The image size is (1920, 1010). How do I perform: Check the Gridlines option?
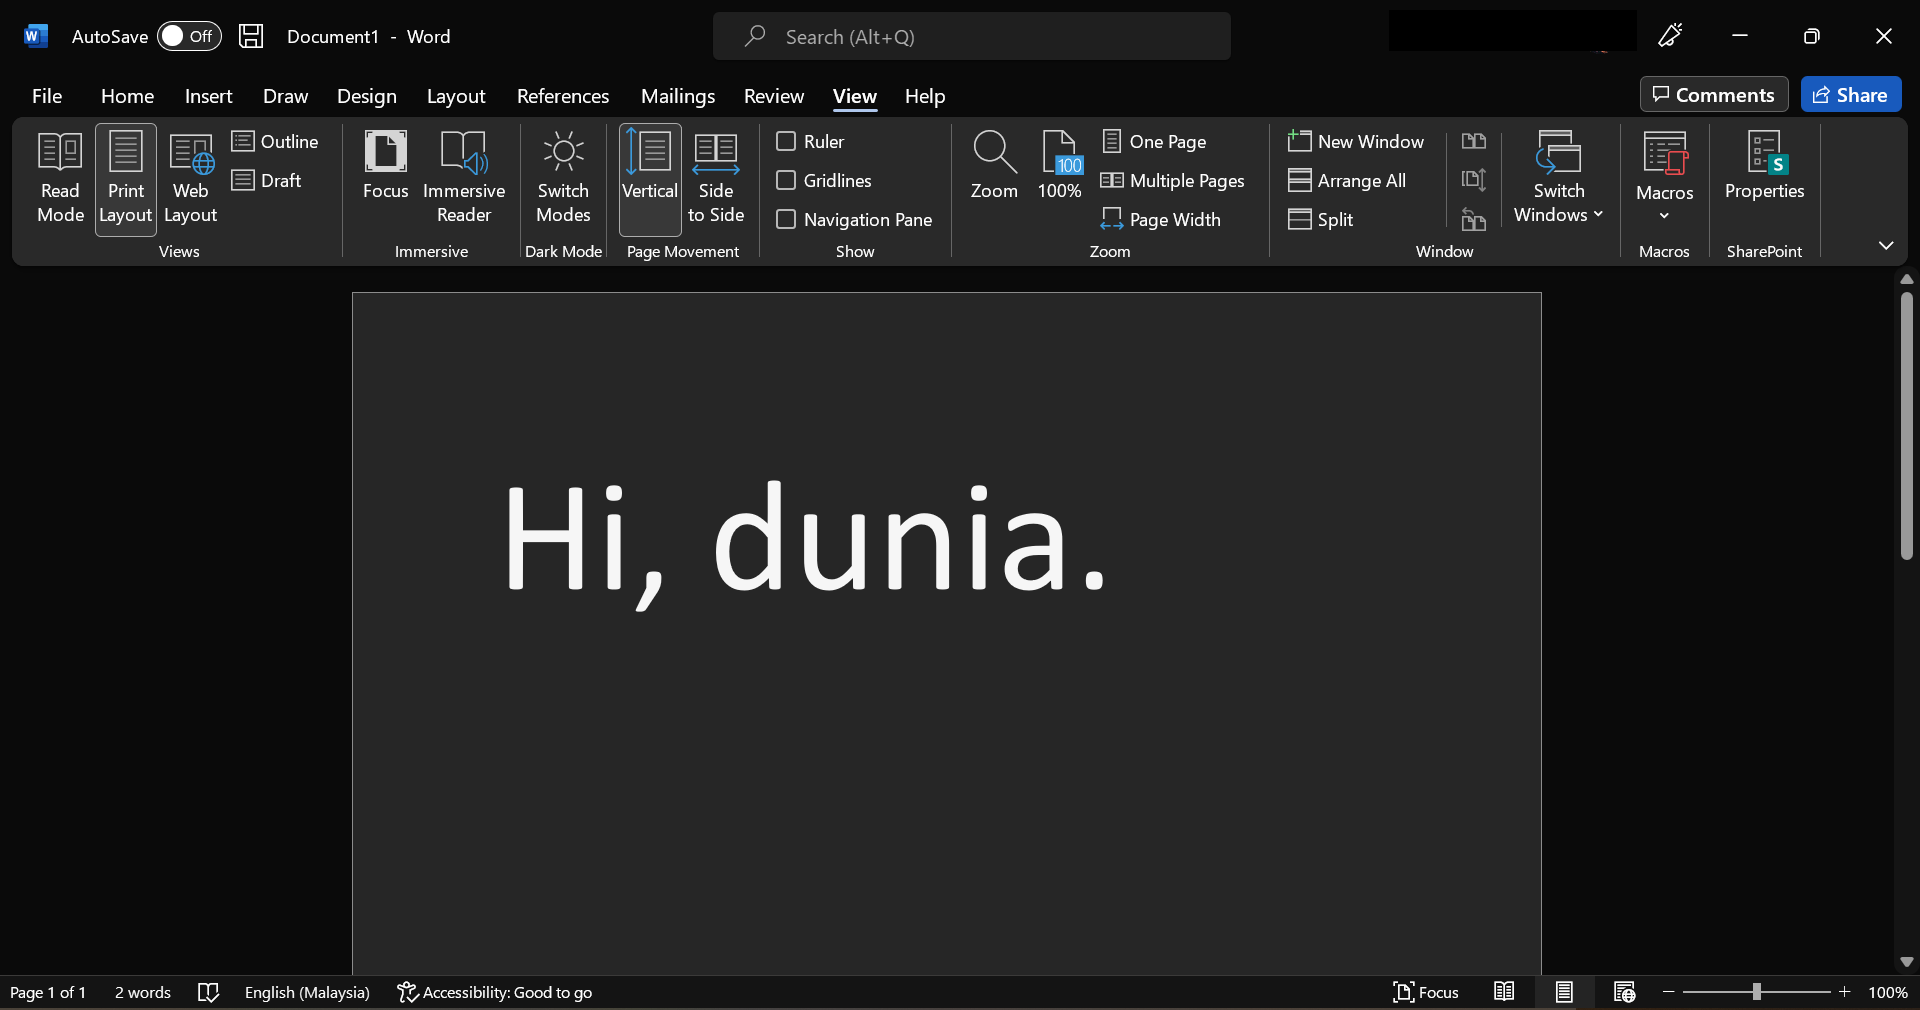coord(787,181)
